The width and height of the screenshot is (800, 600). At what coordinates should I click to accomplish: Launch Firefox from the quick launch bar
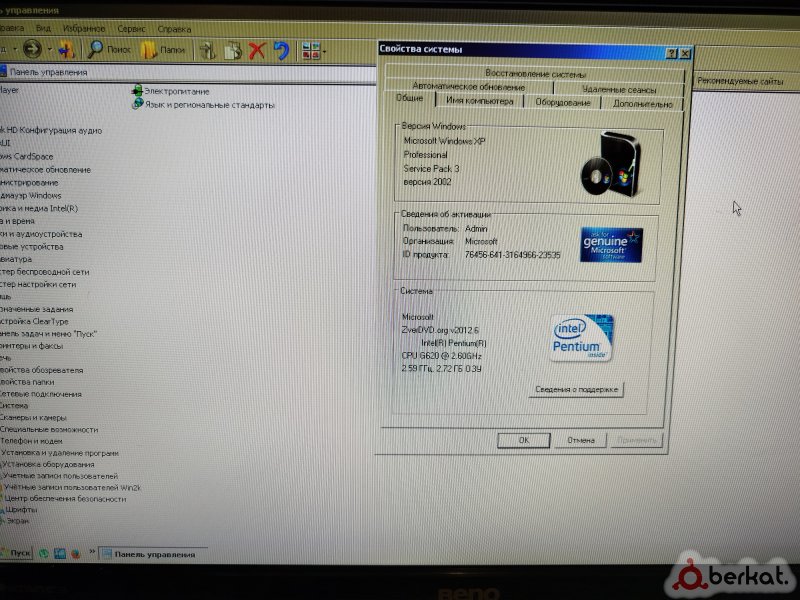76,553
